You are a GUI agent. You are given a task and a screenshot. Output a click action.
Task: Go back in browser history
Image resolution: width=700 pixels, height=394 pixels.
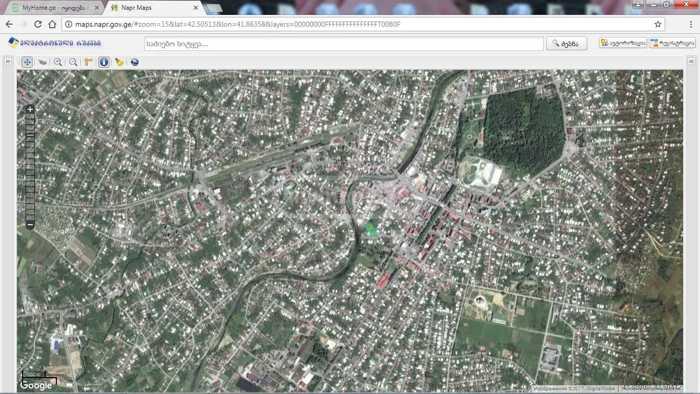(9, 24)
